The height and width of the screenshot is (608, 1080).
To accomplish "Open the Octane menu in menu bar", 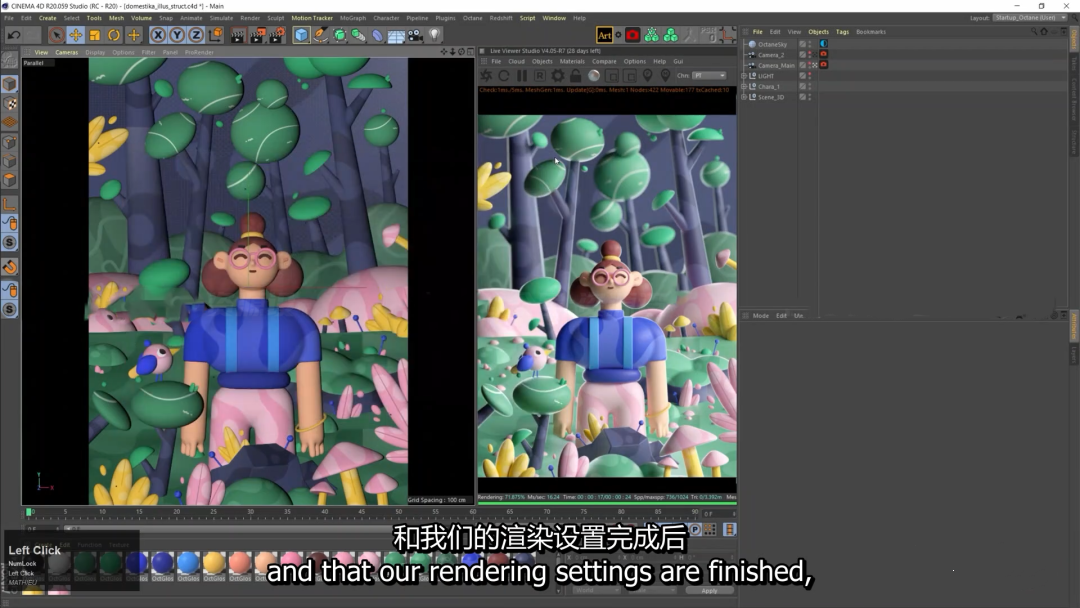I will [472, 18].
